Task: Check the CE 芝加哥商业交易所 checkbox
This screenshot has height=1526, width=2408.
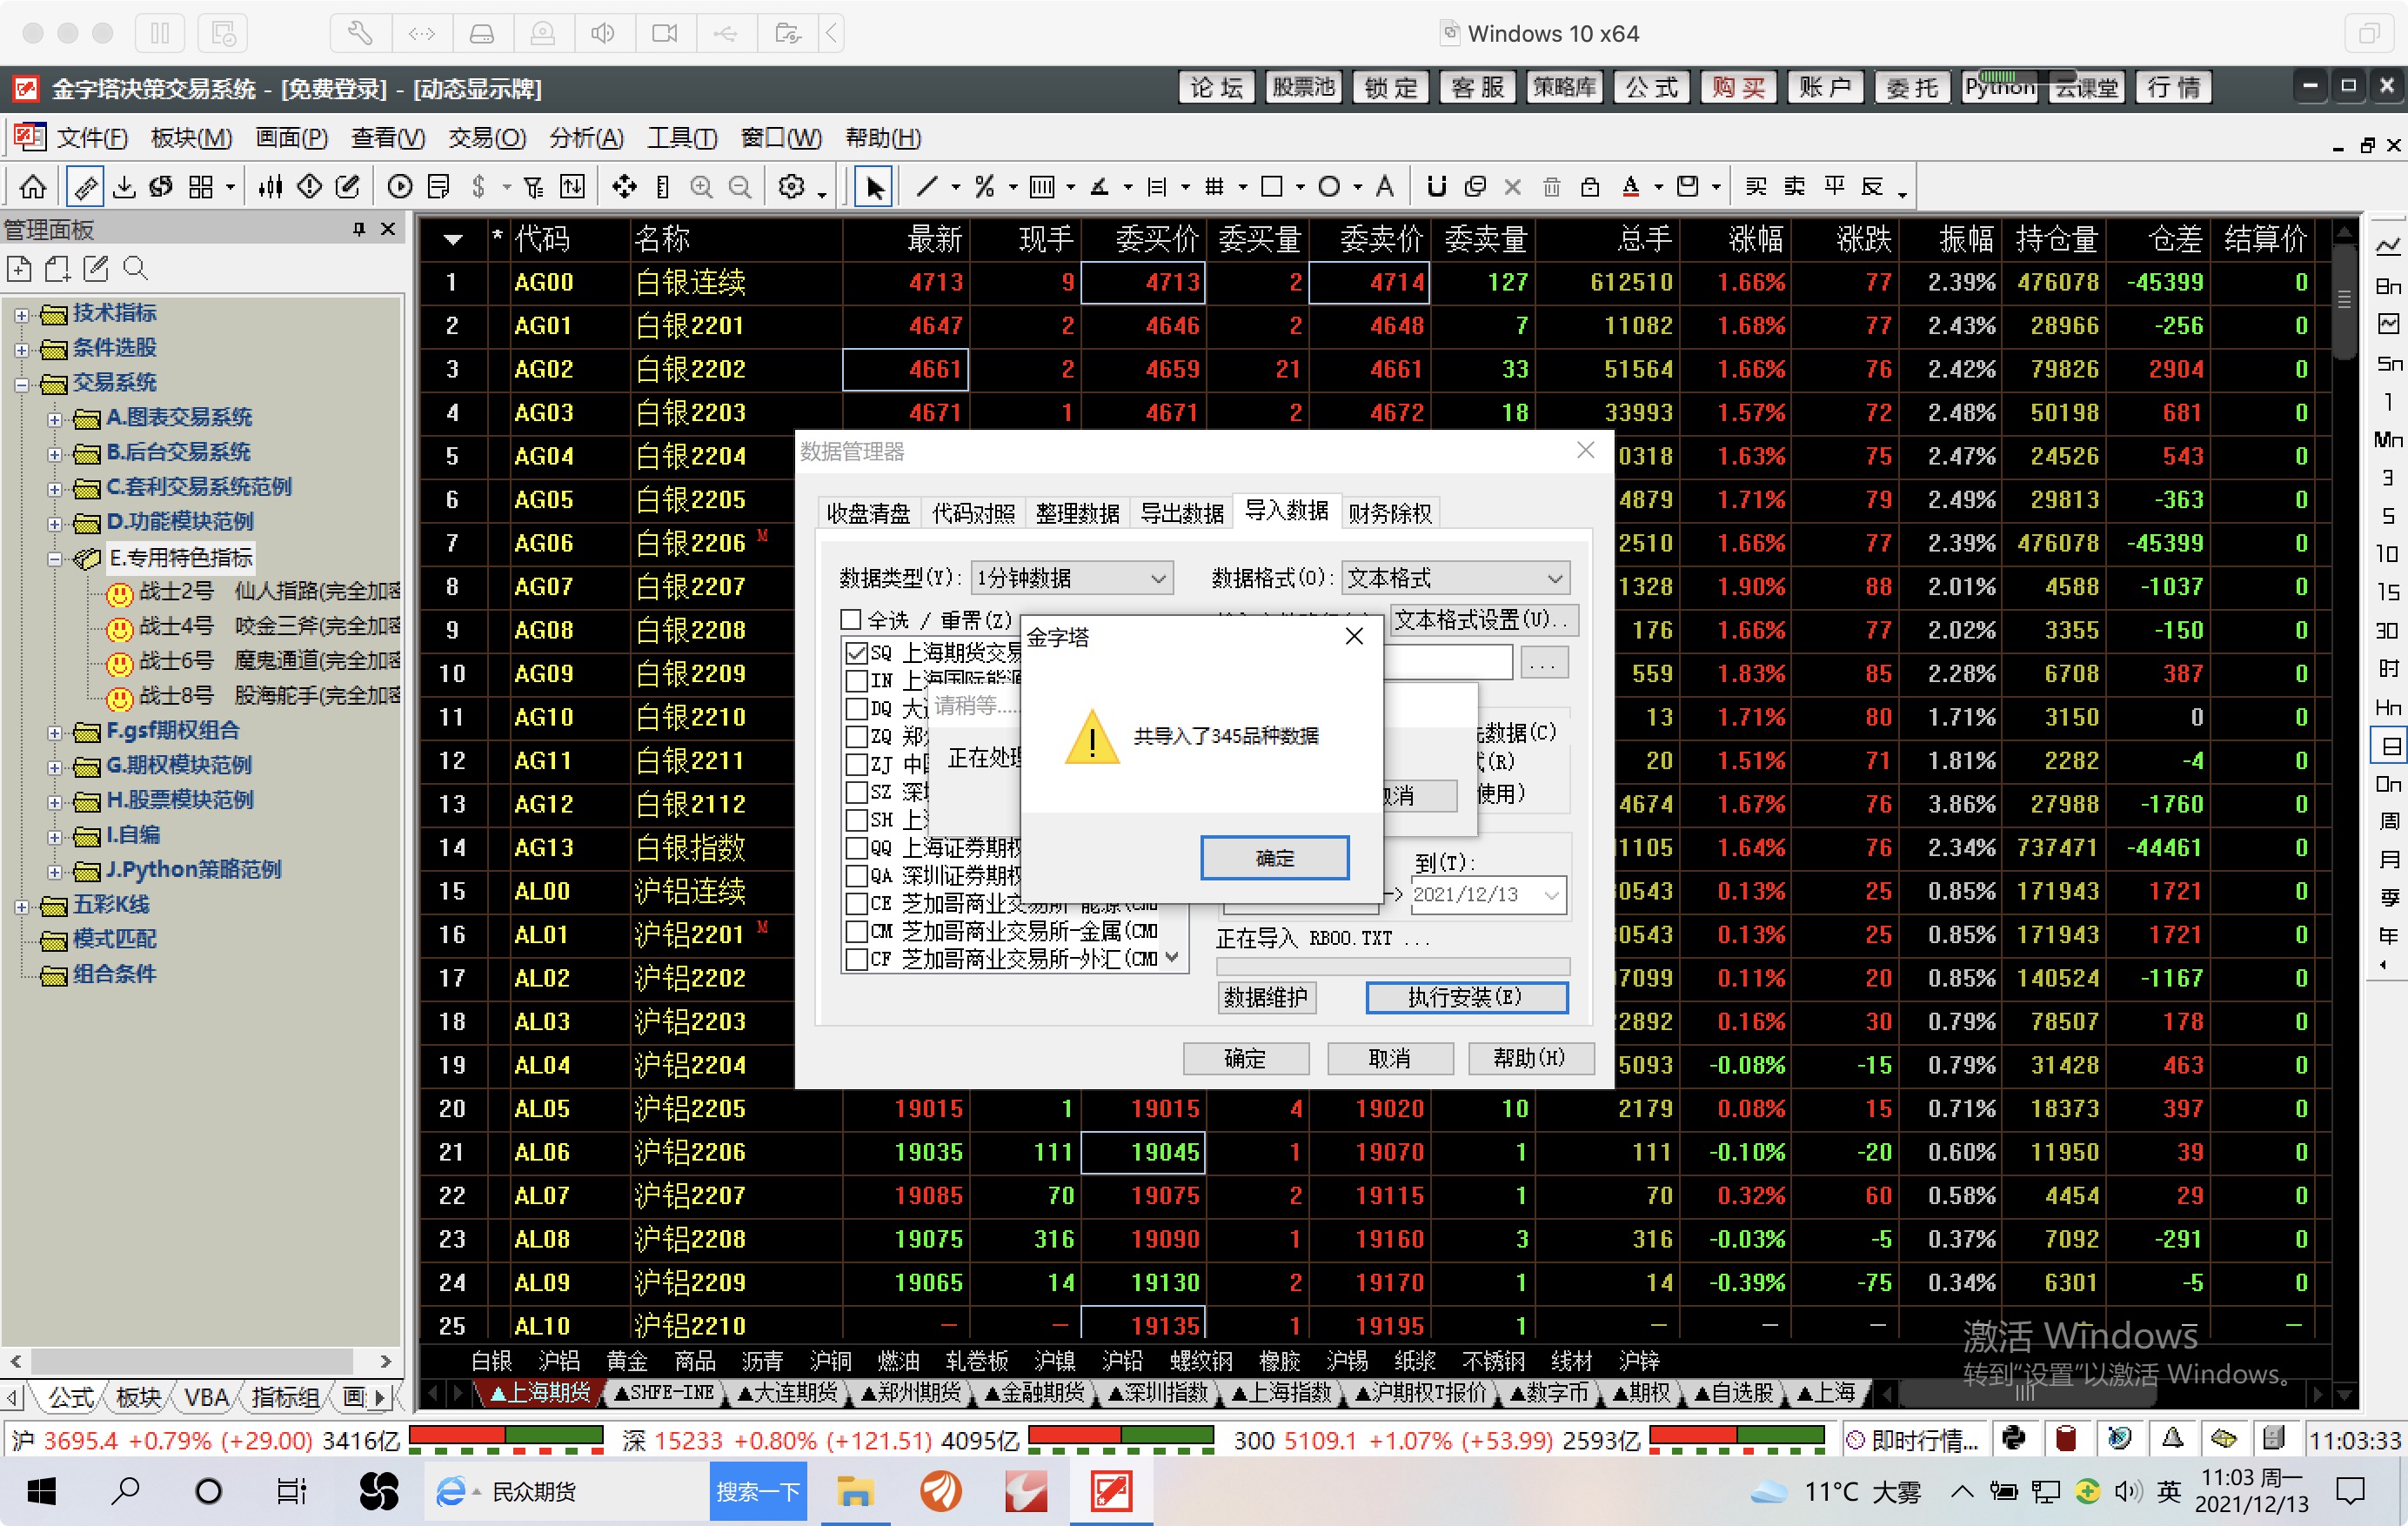Action: coord(856,904)
